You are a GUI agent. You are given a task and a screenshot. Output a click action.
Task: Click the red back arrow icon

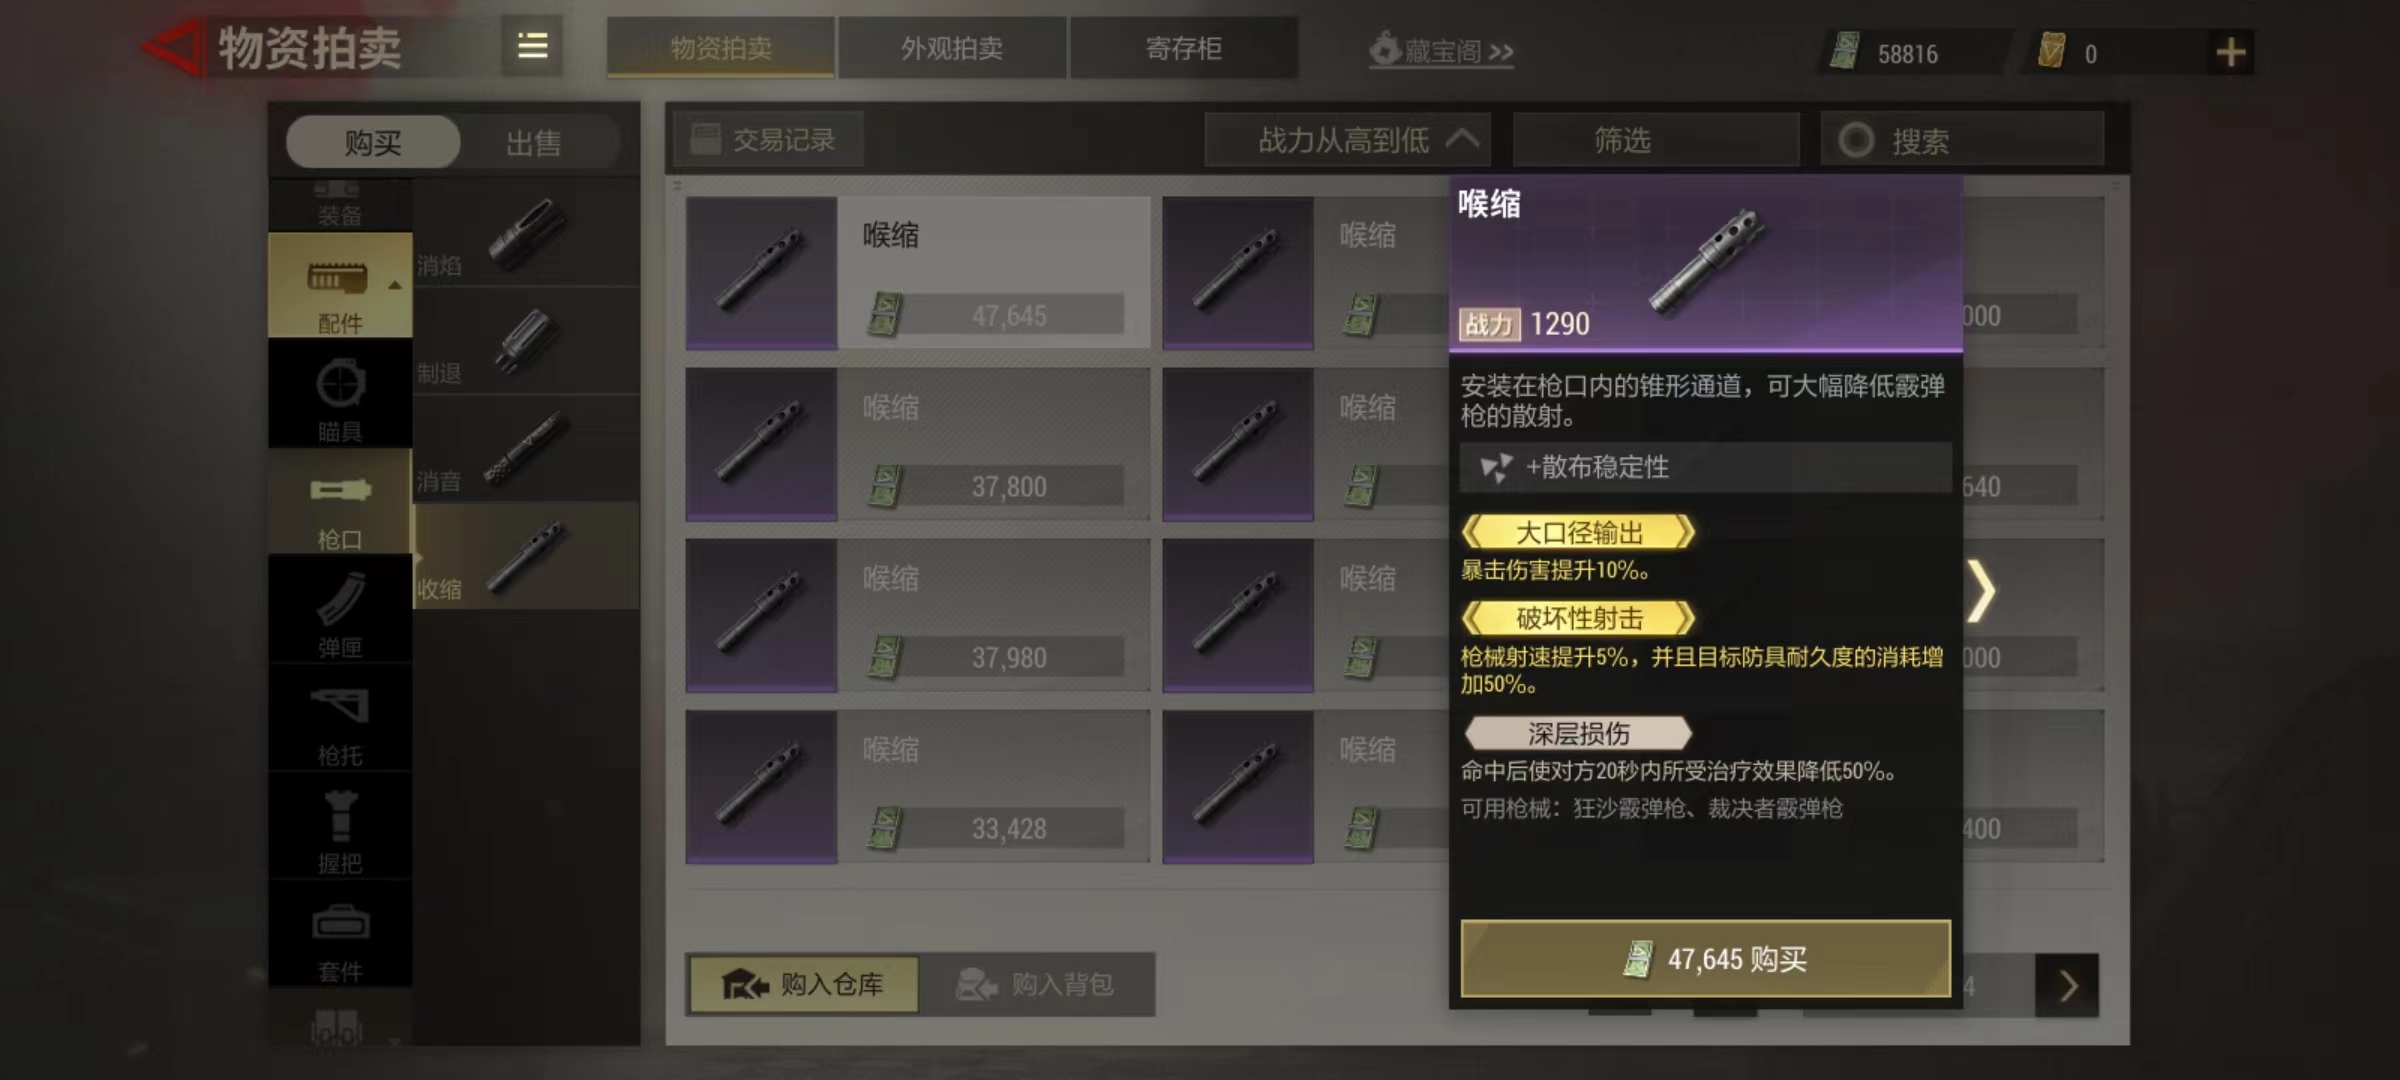[x=173, y=47]
